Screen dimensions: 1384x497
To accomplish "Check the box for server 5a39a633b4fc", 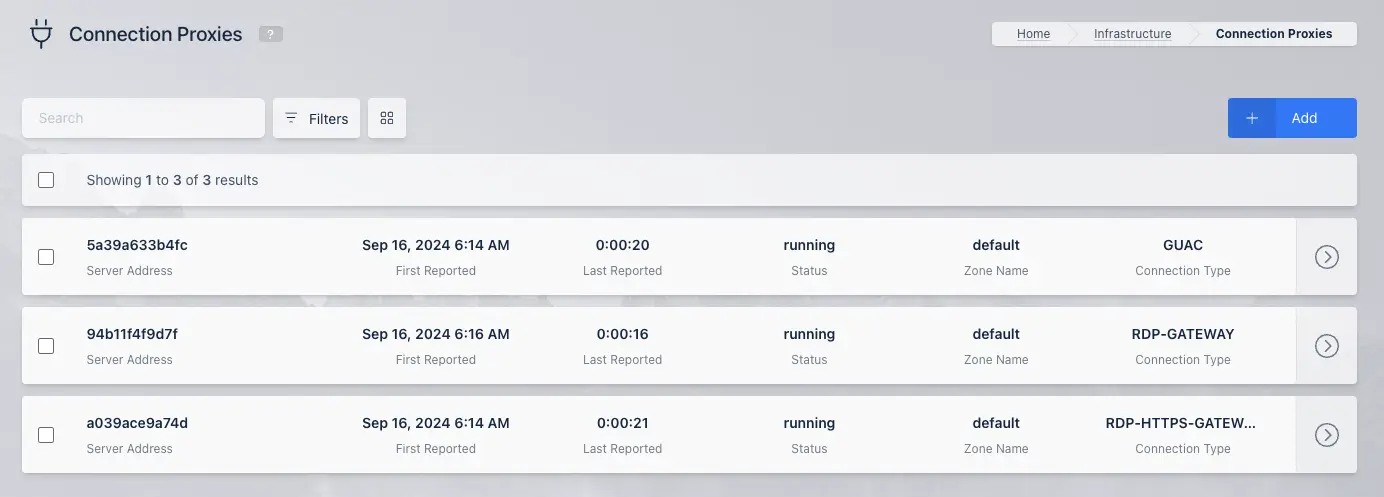I will pyautogui.click(x=46, y=257).
